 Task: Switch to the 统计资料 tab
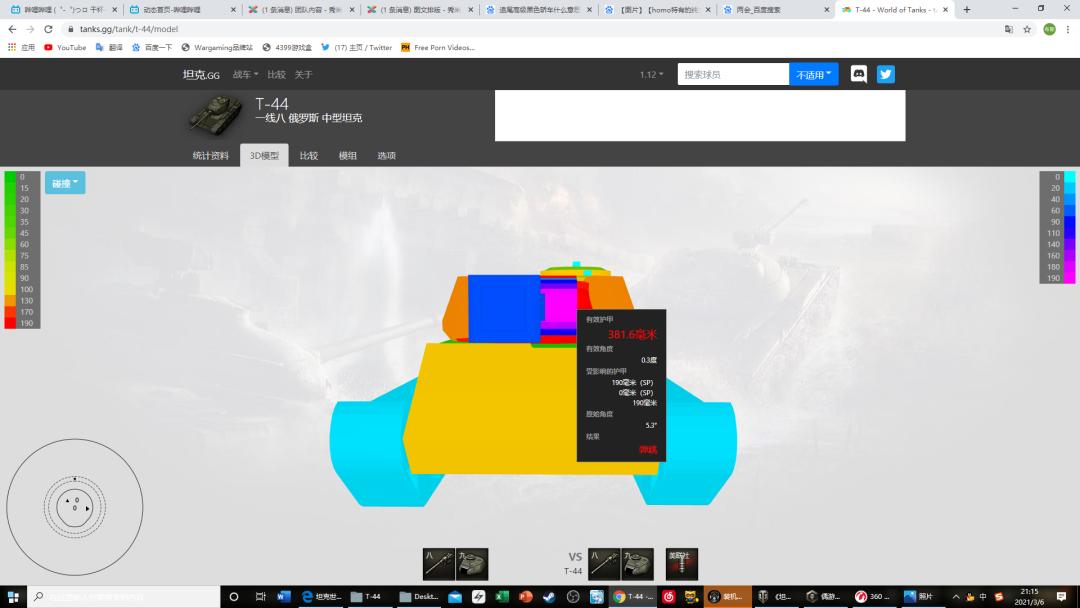coord(210,156)
